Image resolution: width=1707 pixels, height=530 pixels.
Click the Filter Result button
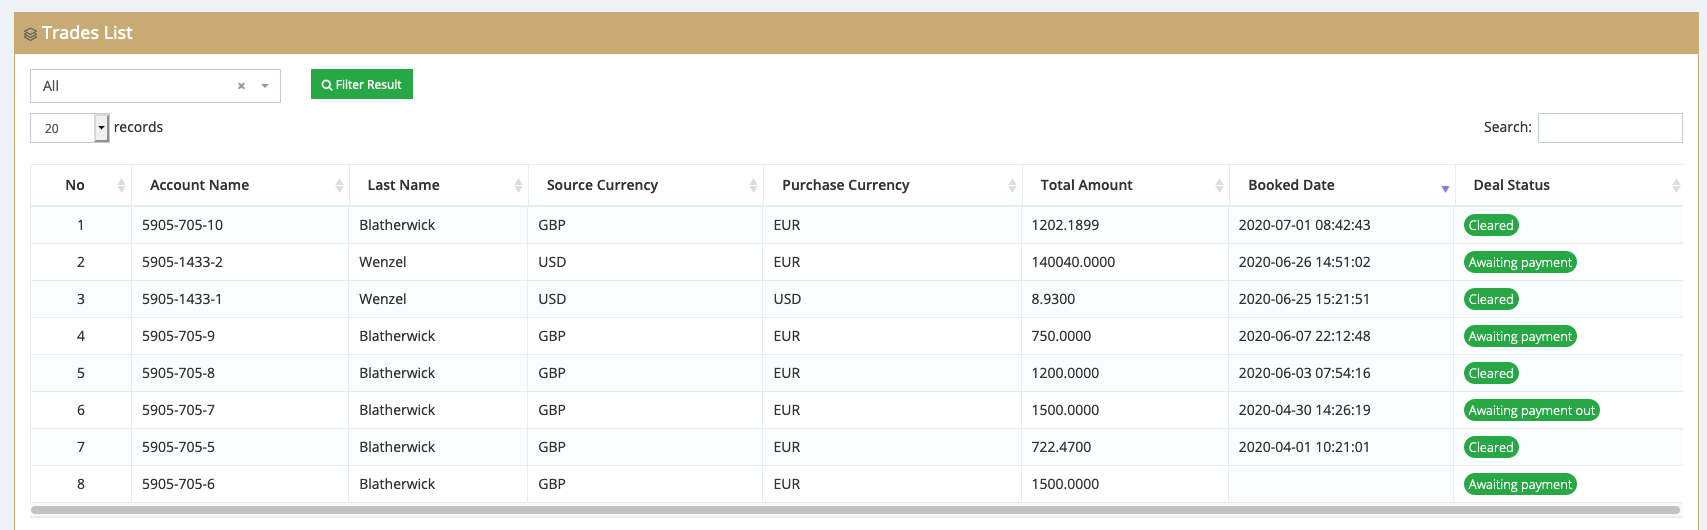[x=362, y=85]
